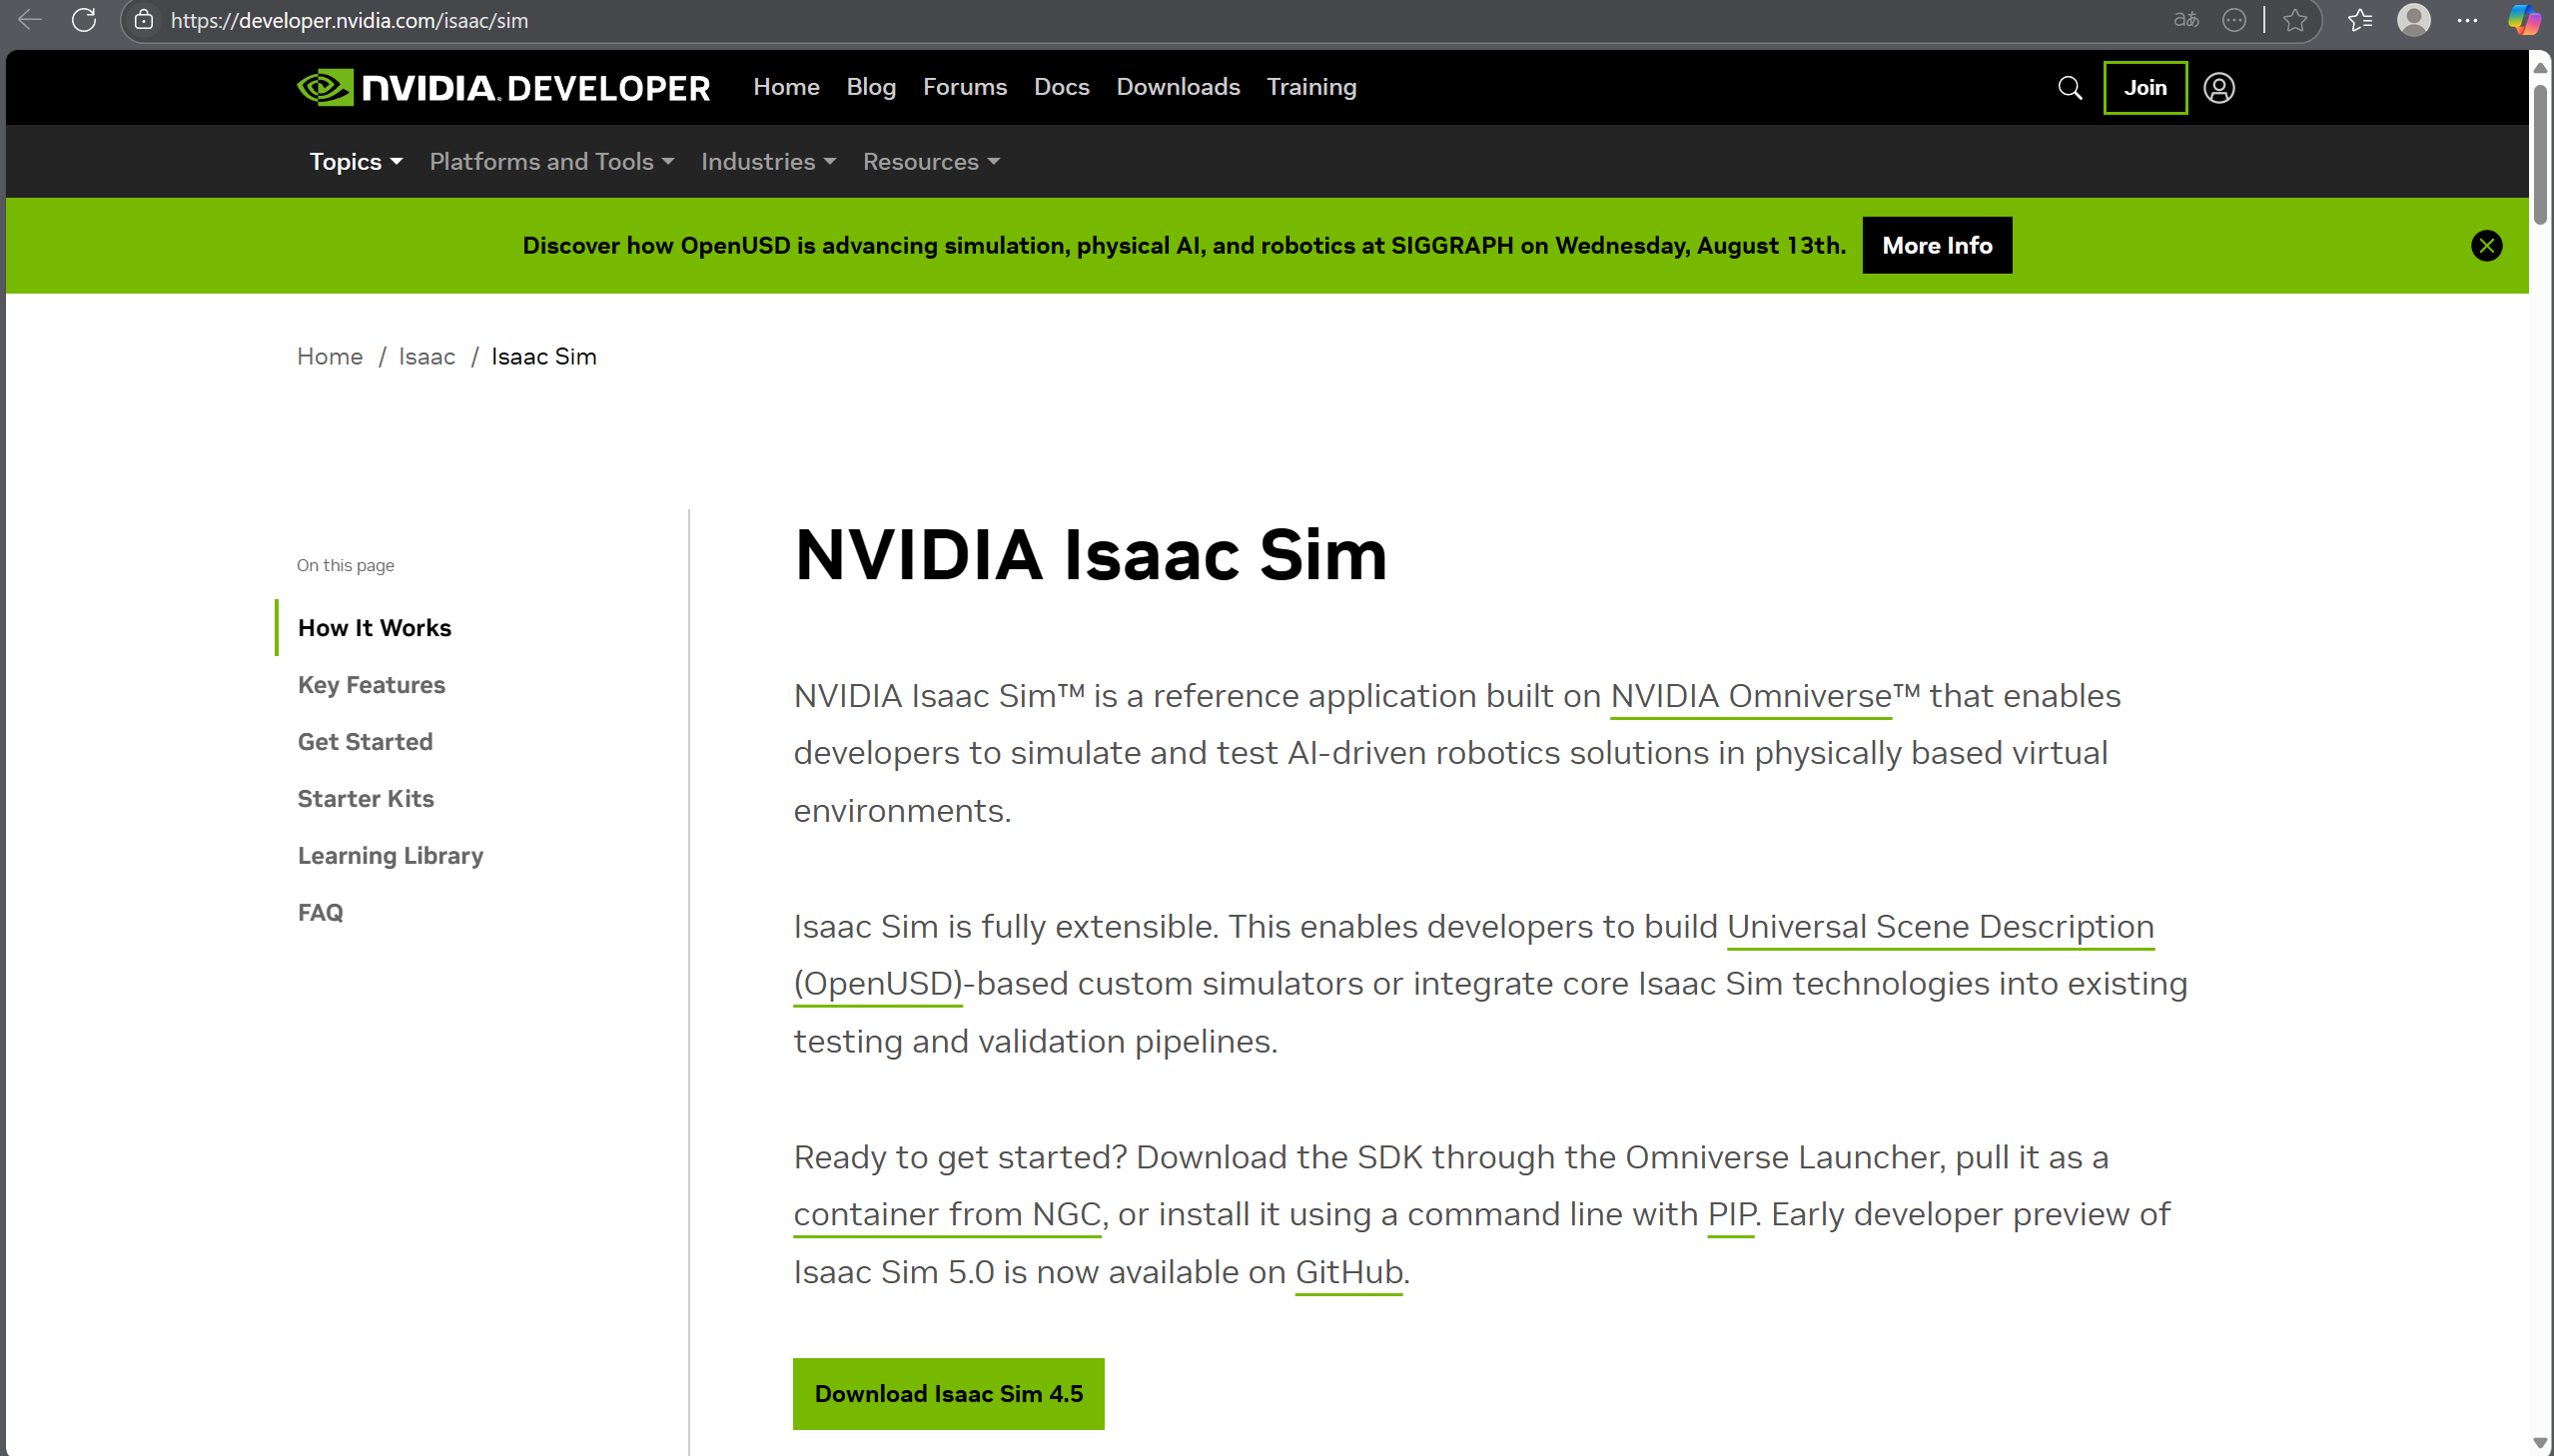Dismiss the green SIGGRAPH banner
Image resolution: width=2554 pixels, height=1456 pixels.
2486,246
